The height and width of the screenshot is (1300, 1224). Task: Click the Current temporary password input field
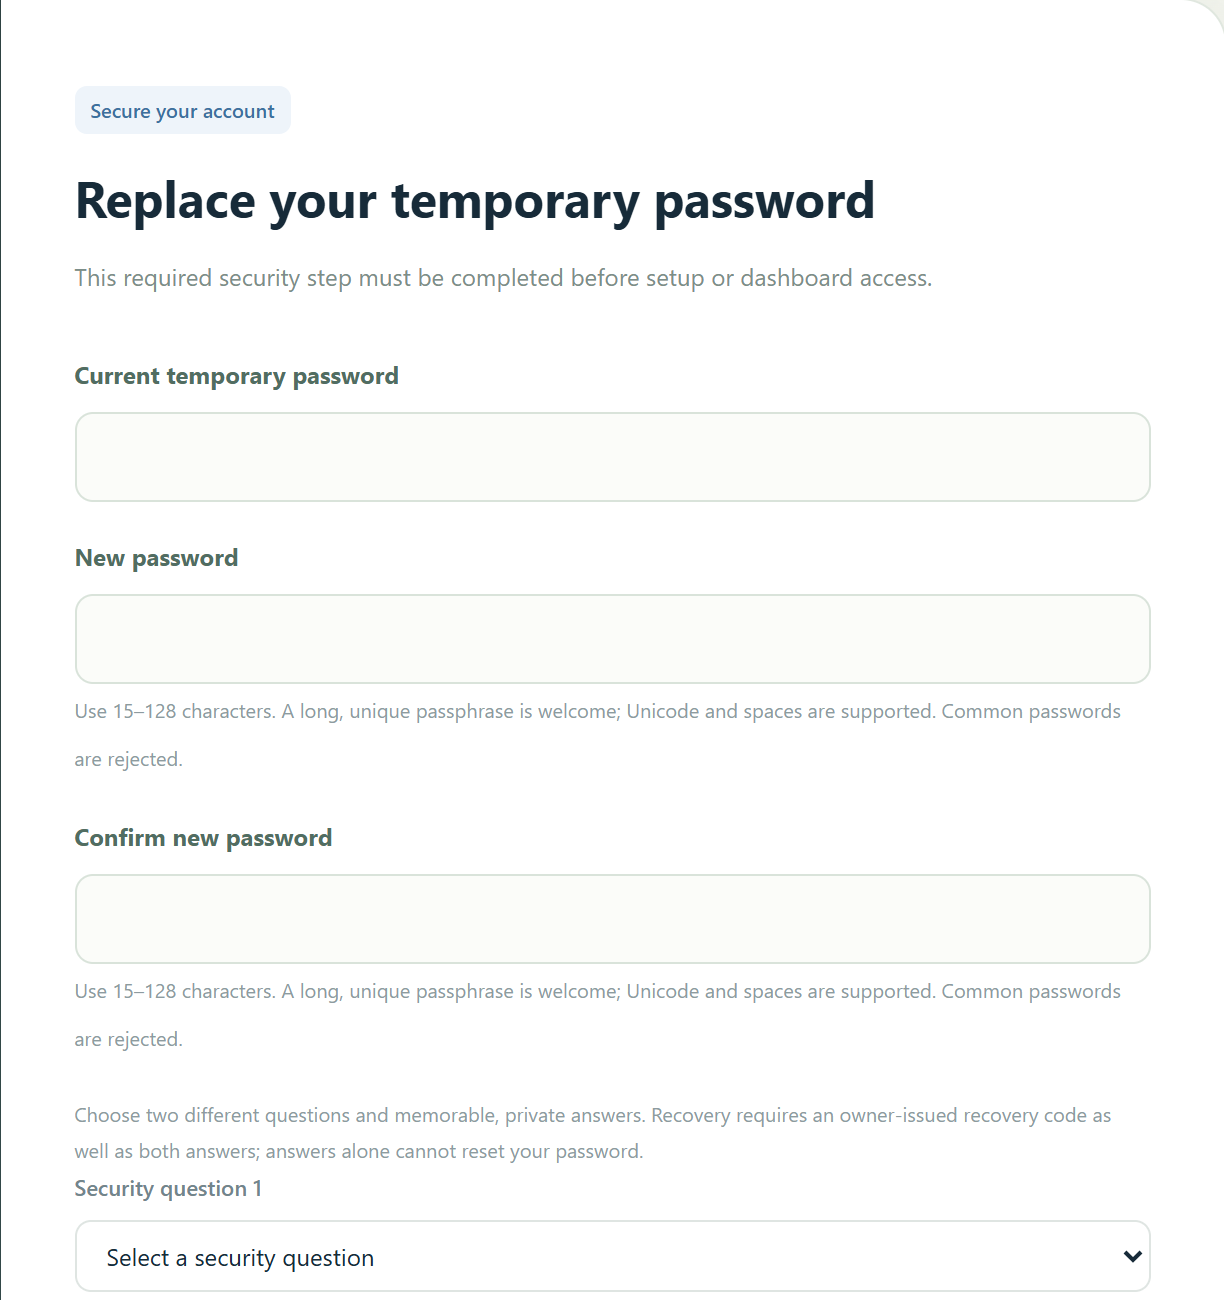[612, 457]
